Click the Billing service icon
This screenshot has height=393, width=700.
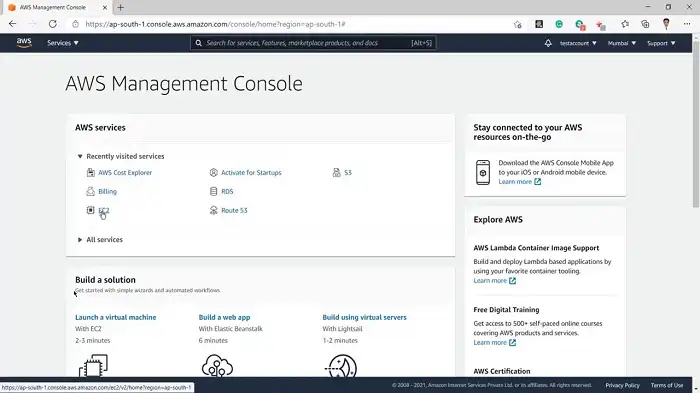pos(91,191)
